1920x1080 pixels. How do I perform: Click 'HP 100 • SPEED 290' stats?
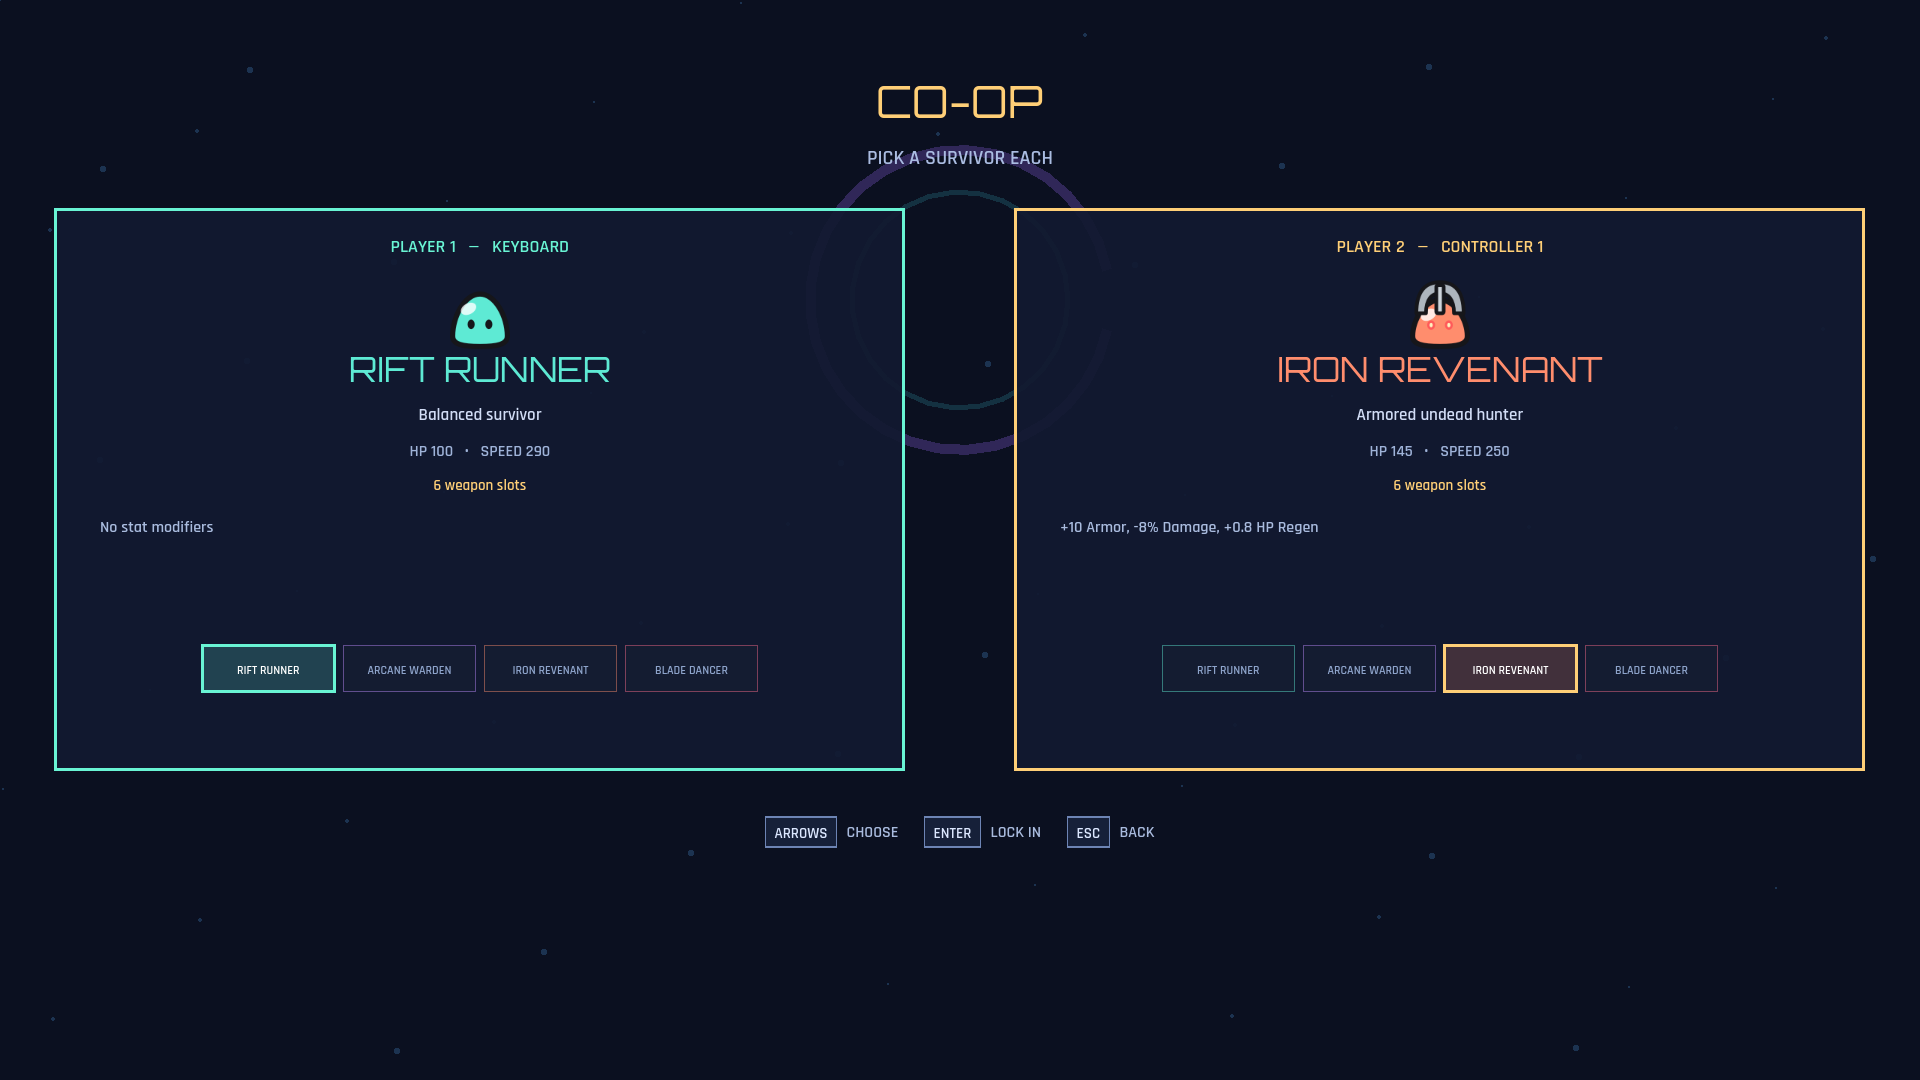tap(480, 451)
